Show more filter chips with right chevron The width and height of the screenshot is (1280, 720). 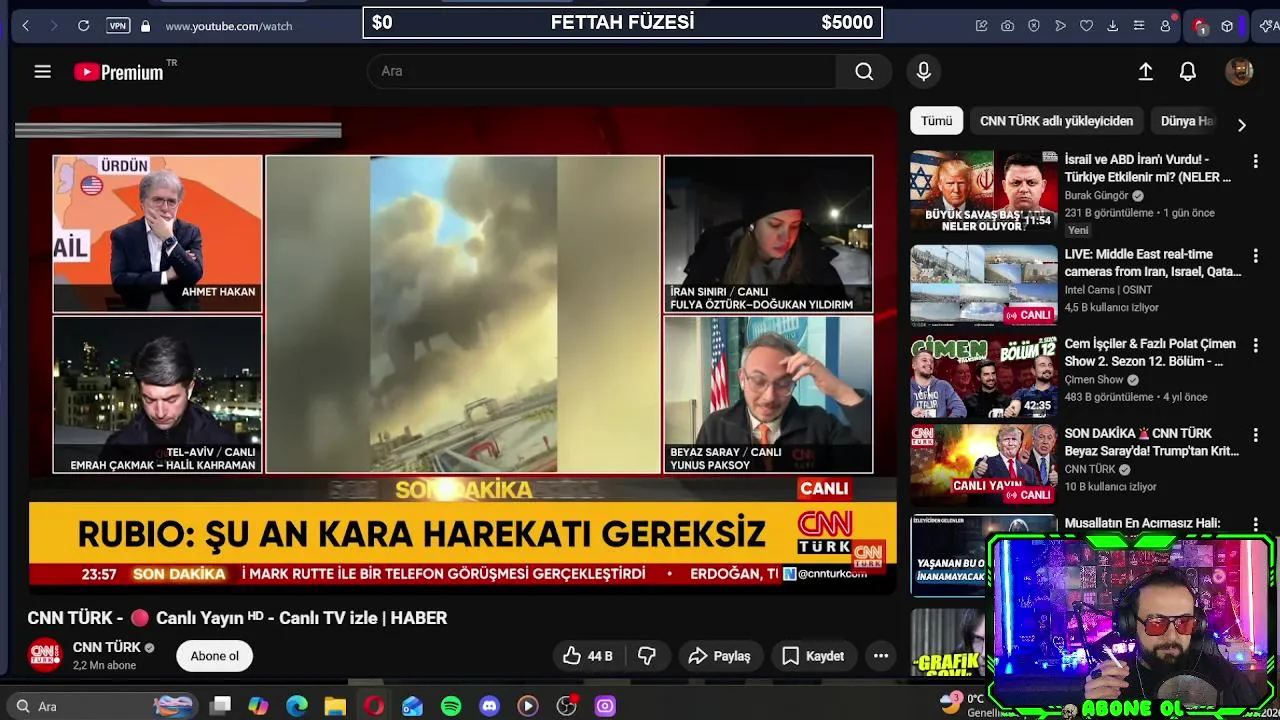[1242, 125]
